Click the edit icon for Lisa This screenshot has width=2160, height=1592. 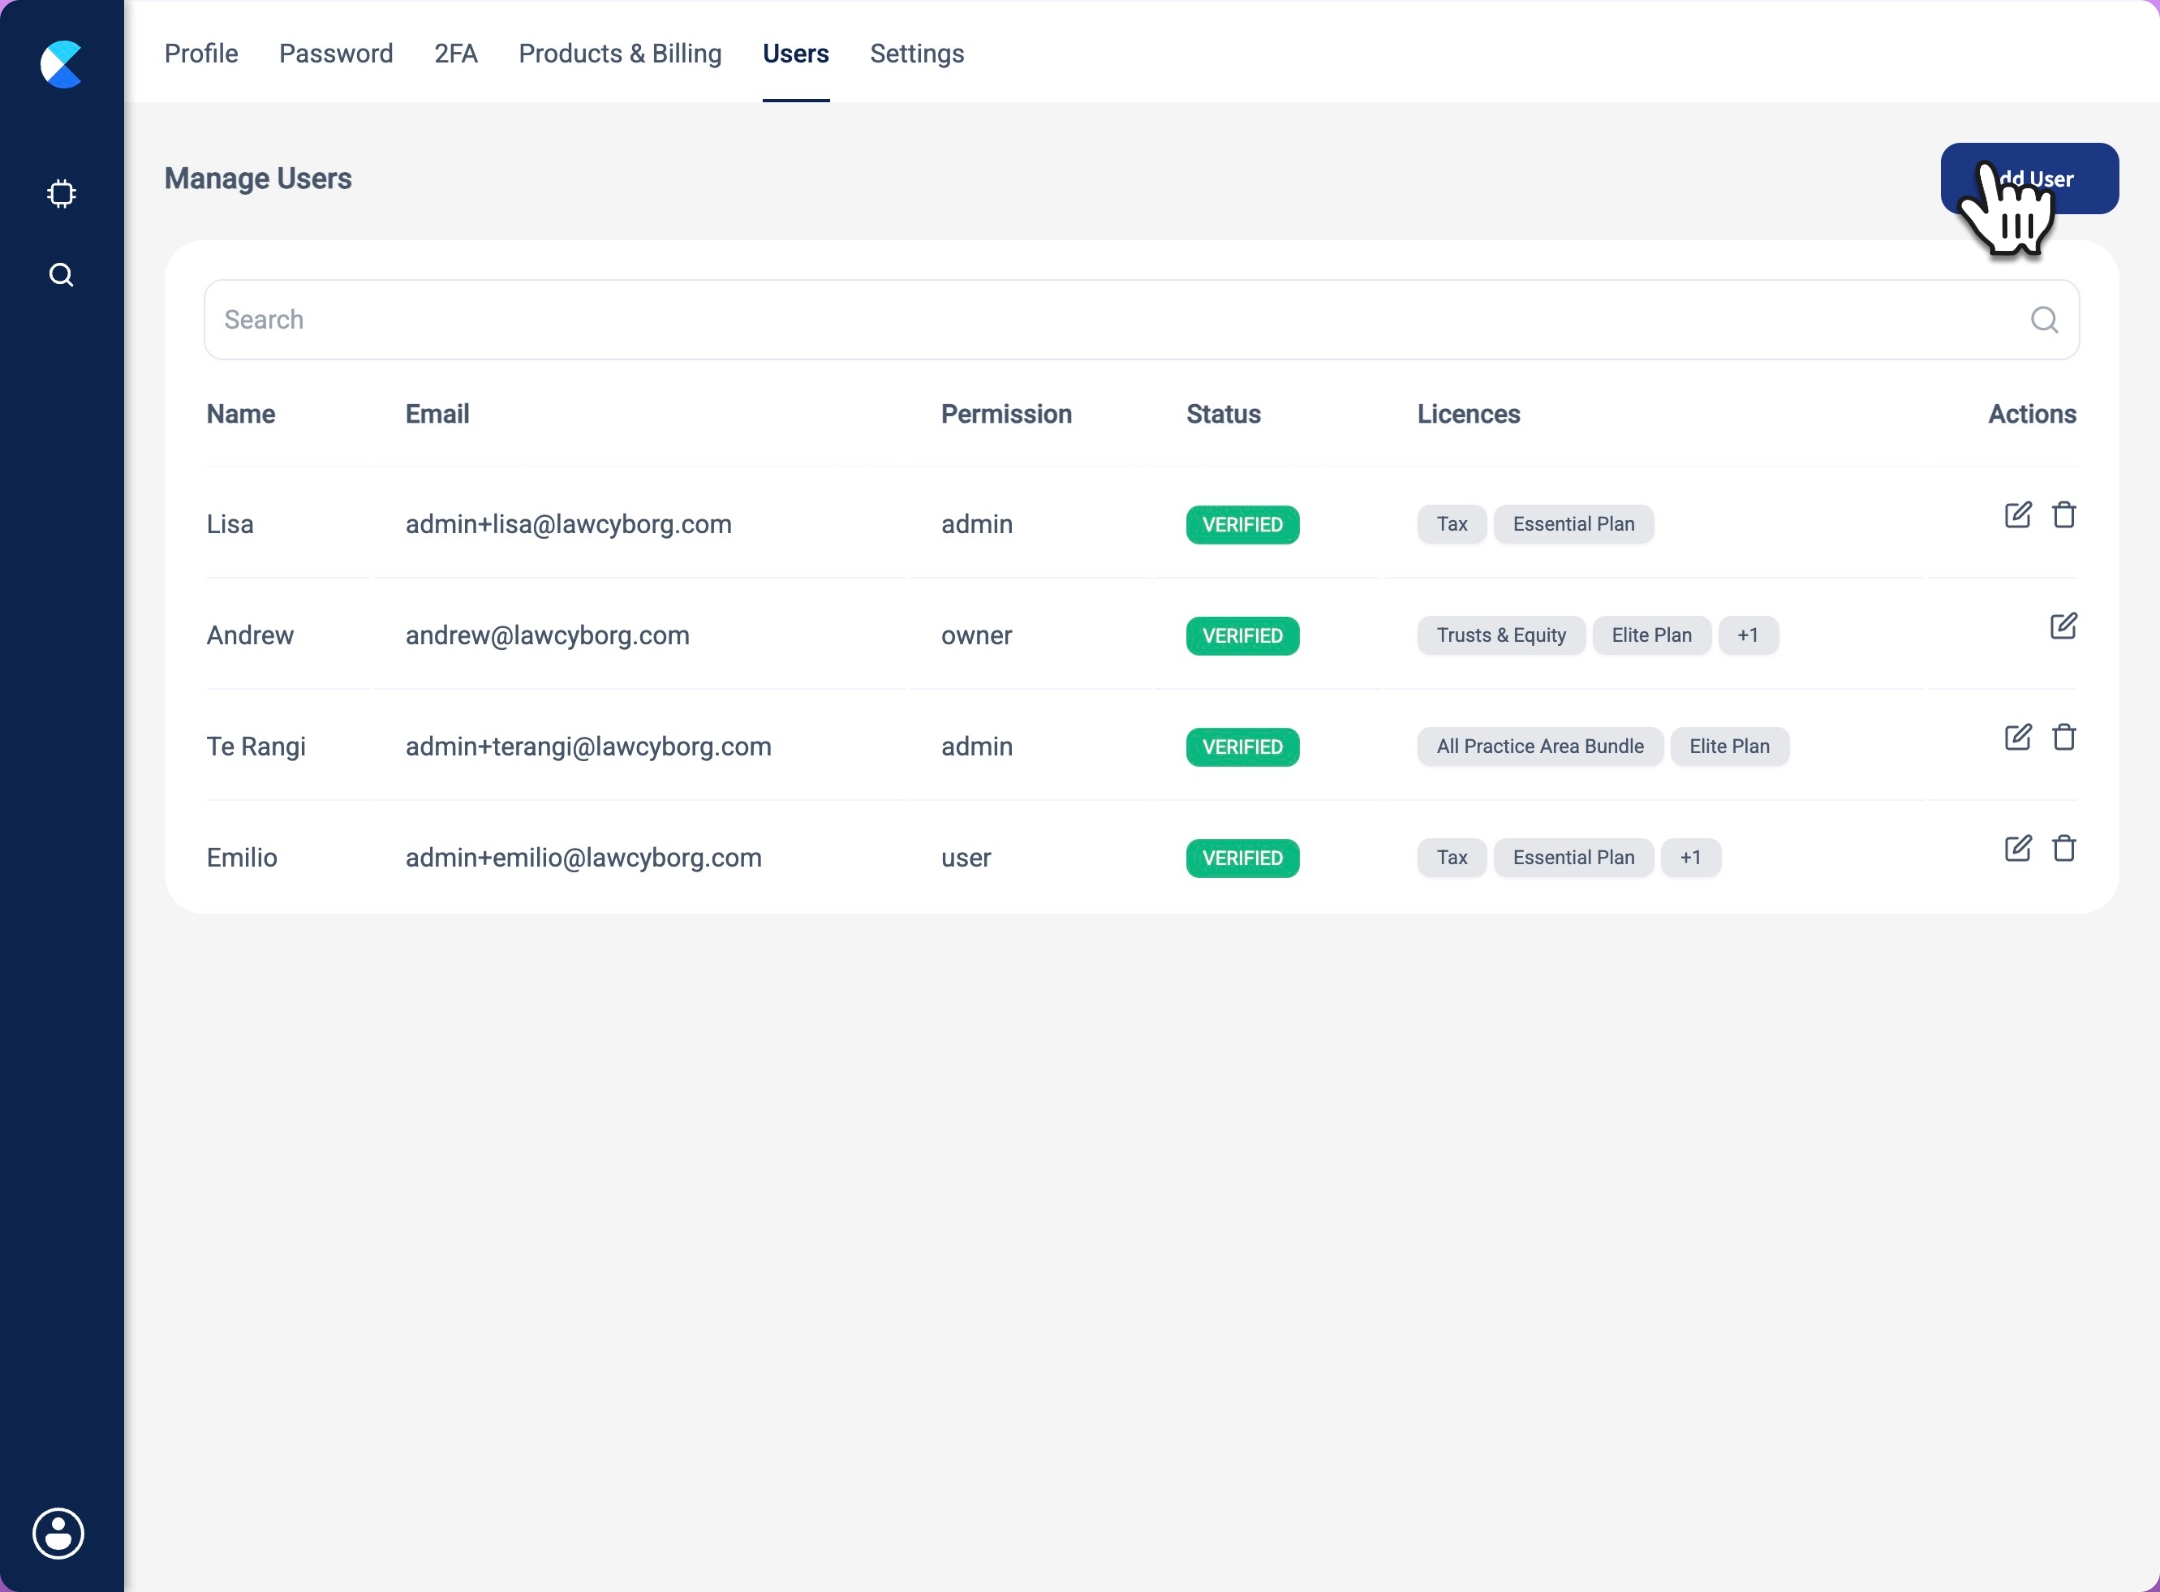(2017, 515)
